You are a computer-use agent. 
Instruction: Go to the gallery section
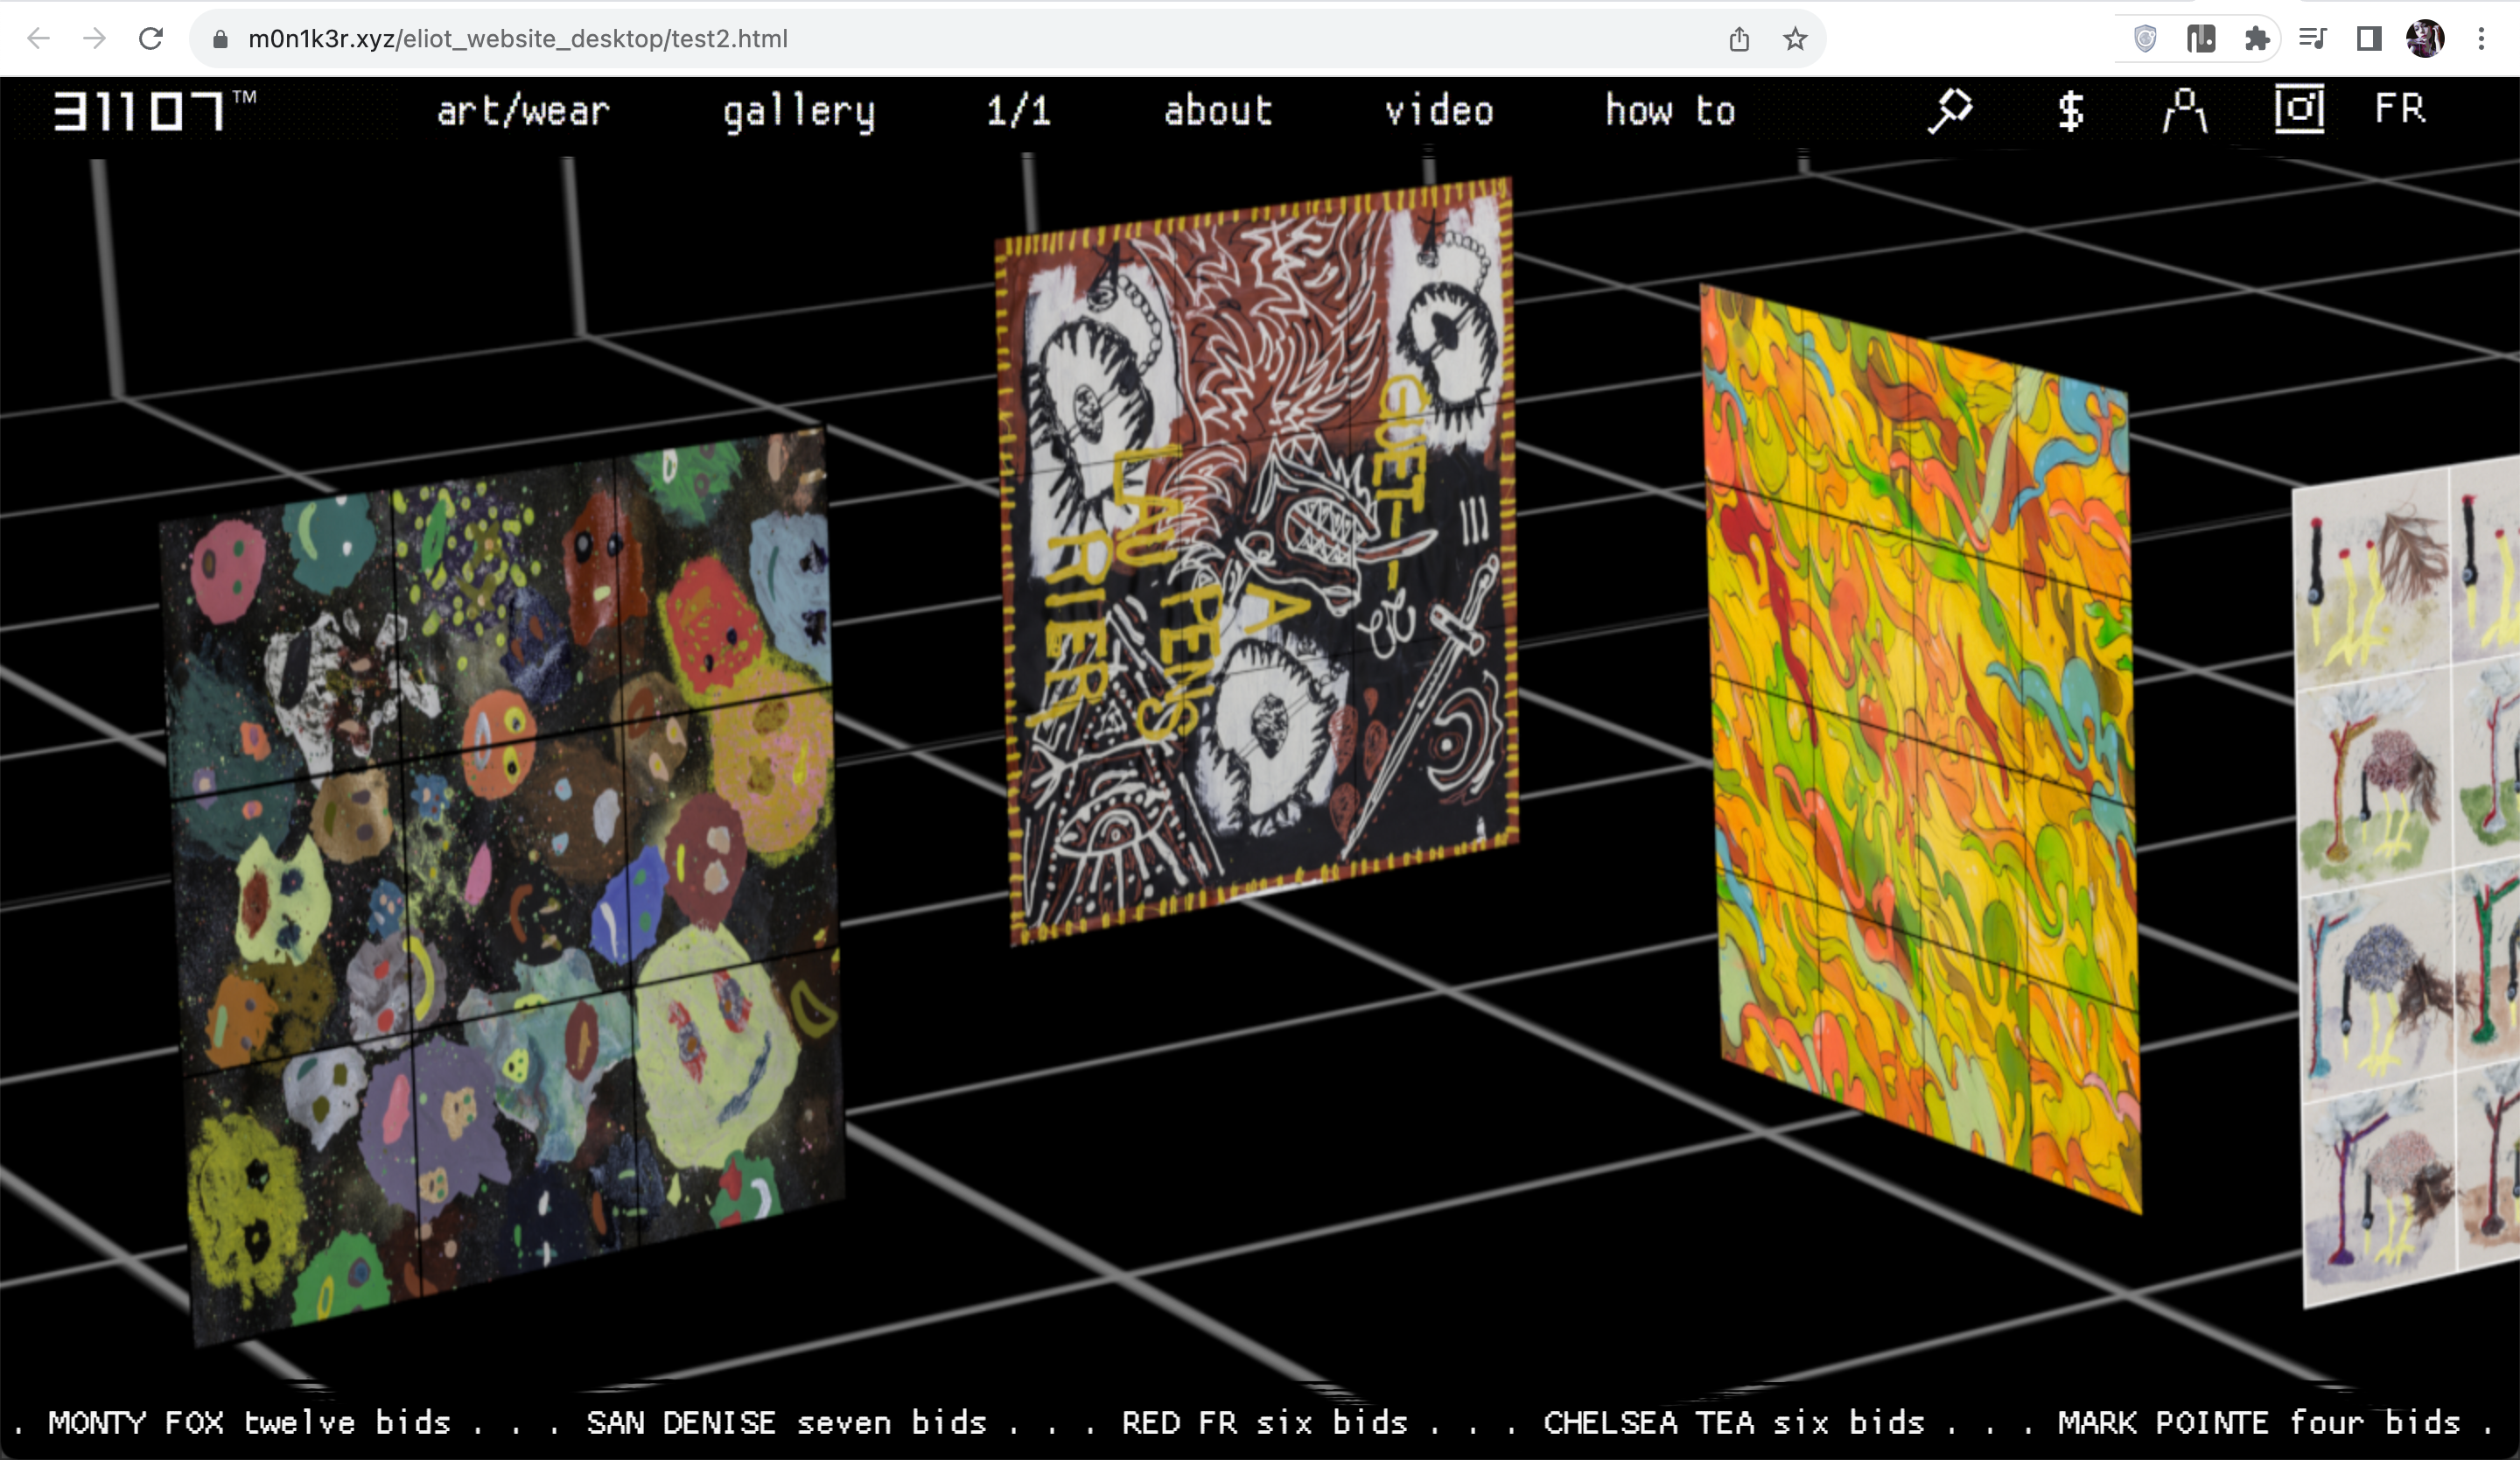798,110
